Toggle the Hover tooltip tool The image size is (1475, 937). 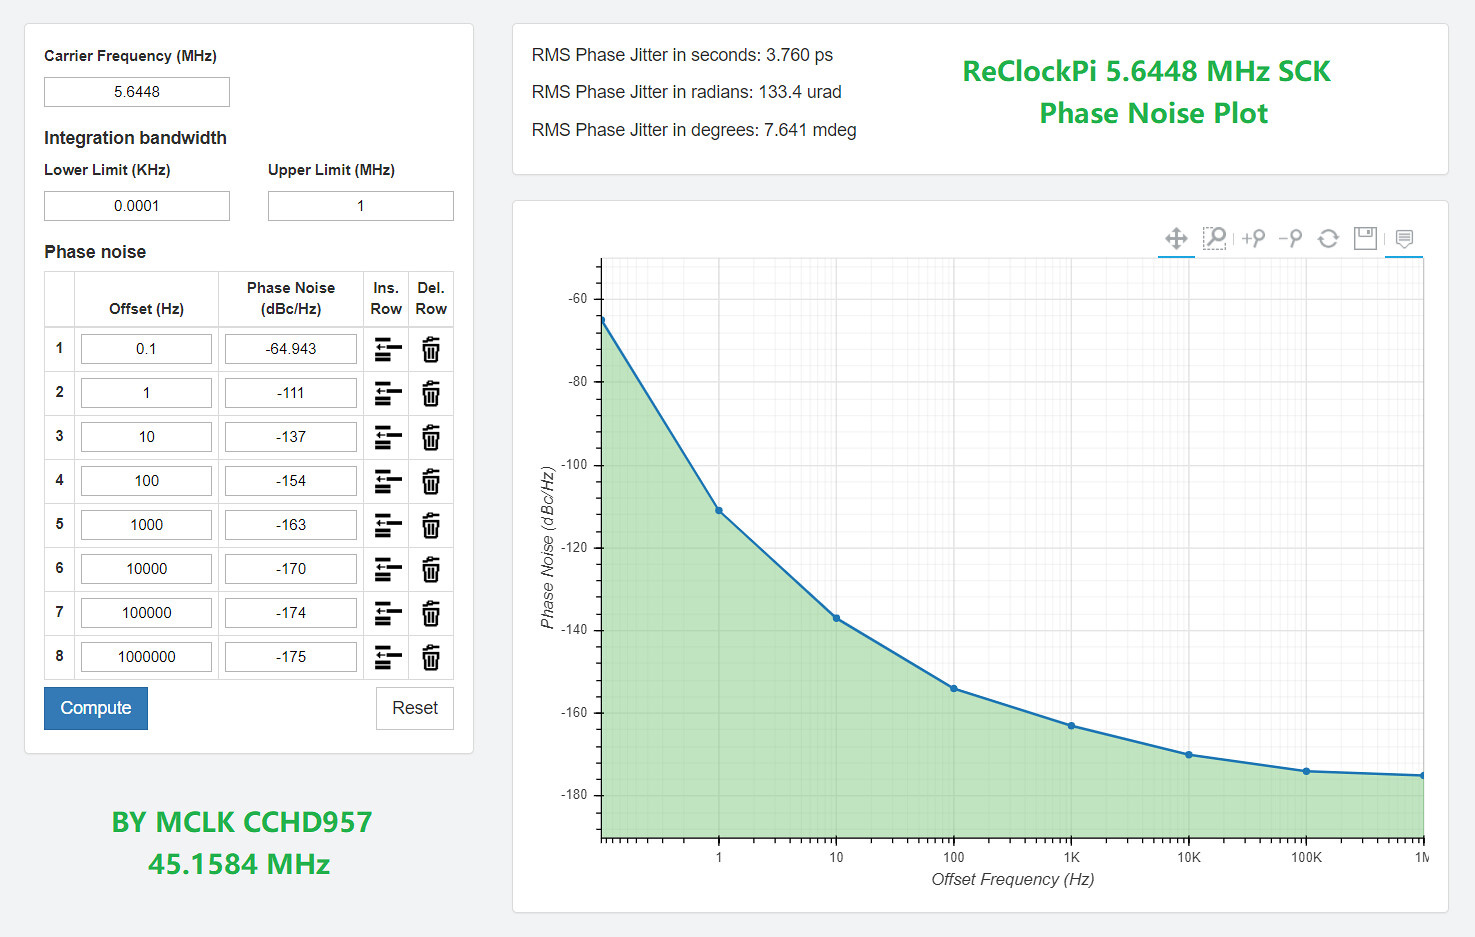coord(1404,238)
